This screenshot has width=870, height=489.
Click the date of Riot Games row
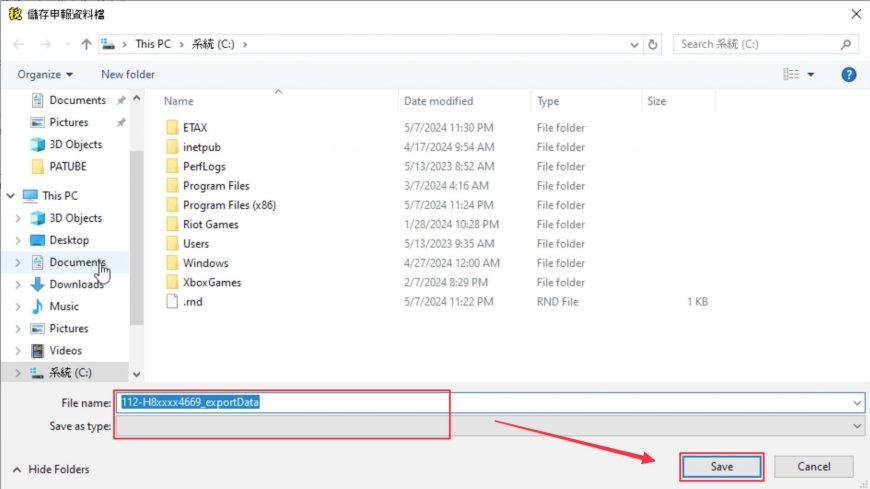[451, 224]
